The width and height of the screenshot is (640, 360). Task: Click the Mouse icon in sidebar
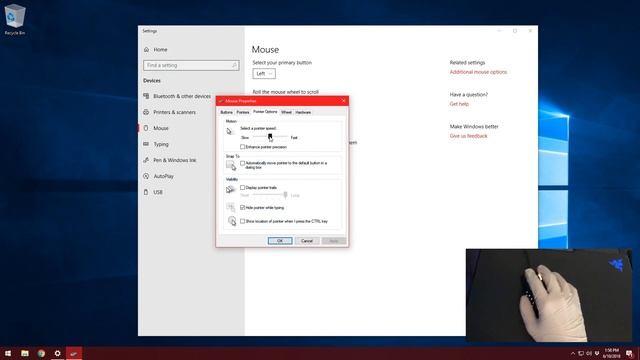click(146, 128)
